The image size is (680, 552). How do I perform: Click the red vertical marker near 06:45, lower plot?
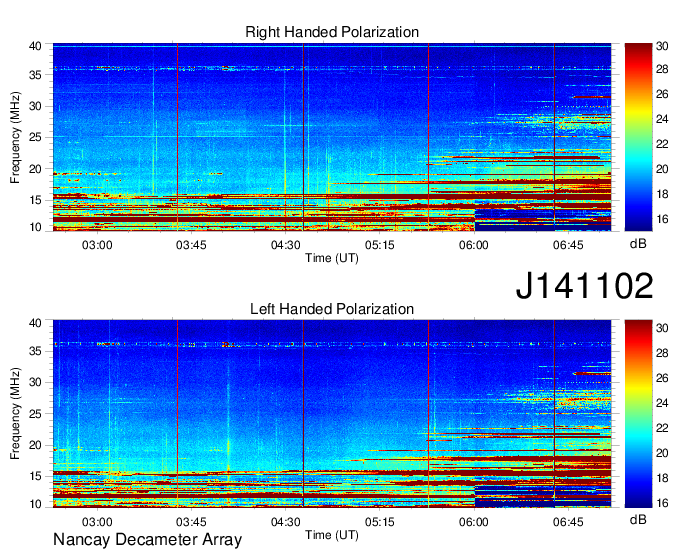click(x=554, y=414)
